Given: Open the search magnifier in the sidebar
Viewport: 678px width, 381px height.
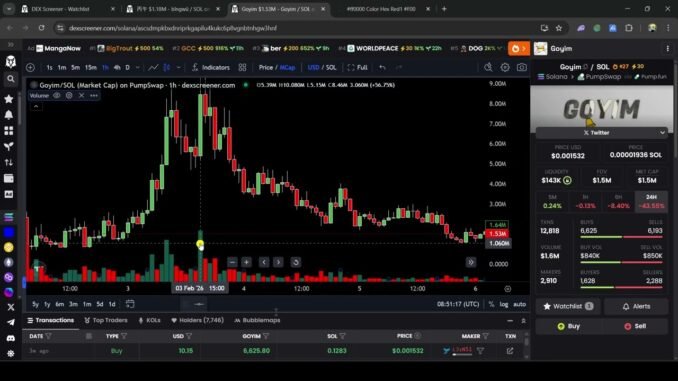Looking at the screenshot, I should [10, 79].
